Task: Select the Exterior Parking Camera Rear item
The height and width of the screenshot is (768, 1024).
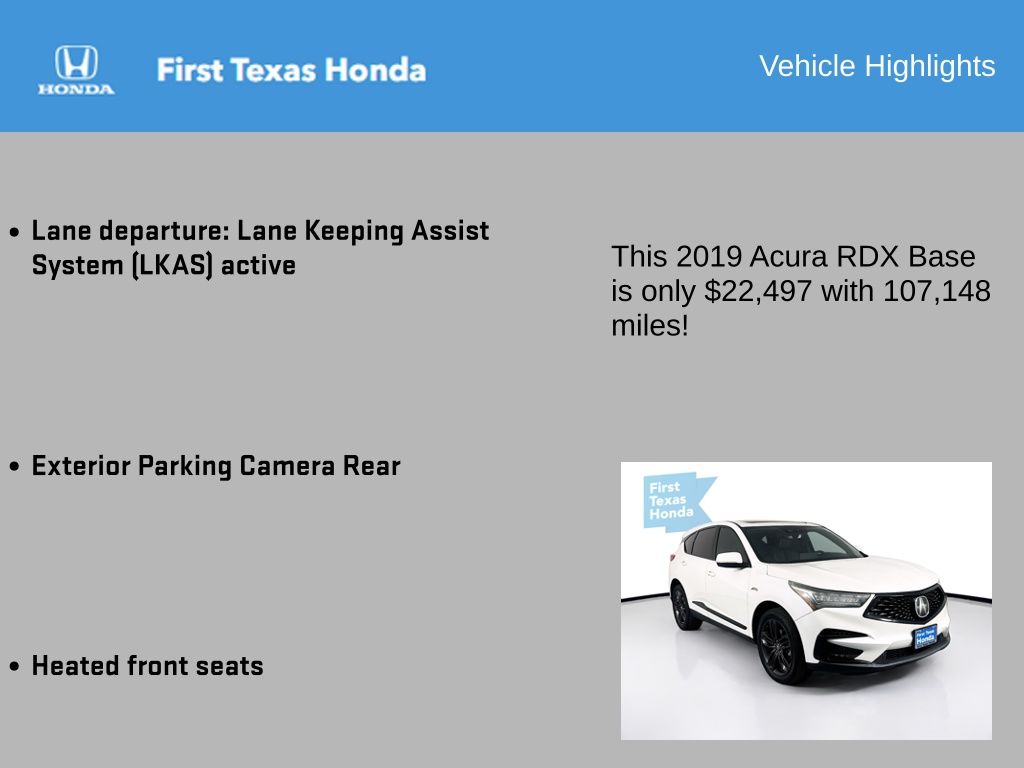Action: pos(216,466)
